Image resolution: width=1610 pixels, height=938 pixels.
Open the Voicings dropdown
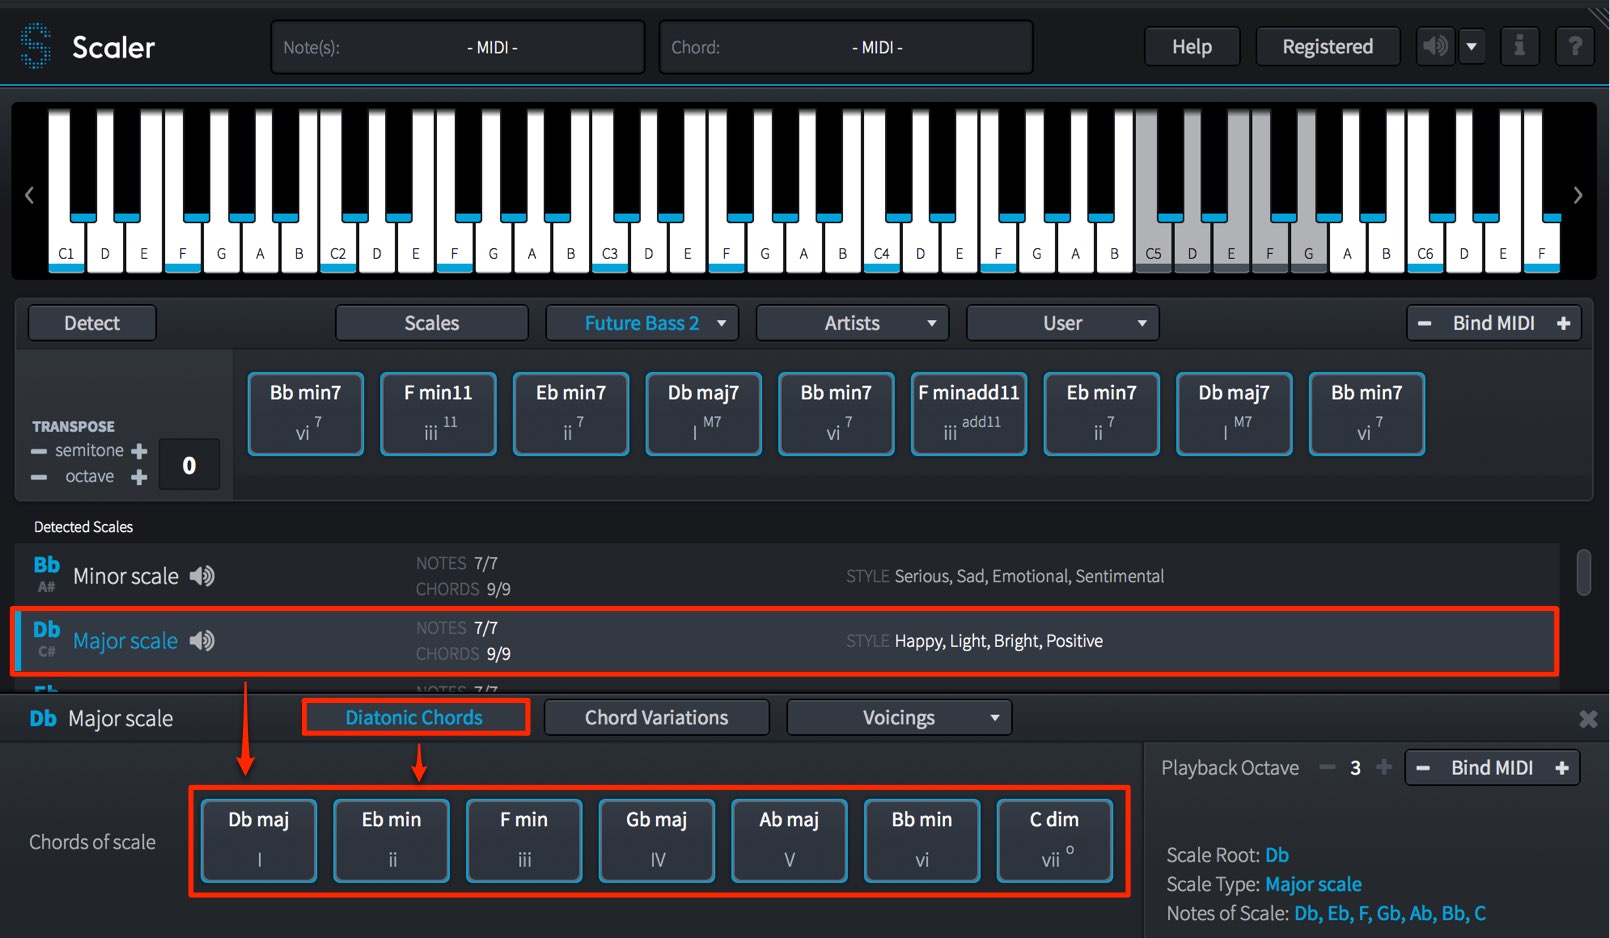coord(899,718)
